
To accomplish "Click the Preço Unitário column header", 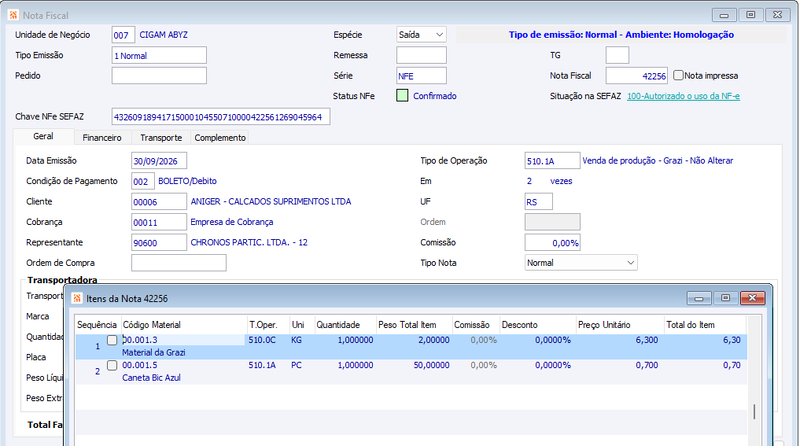I will click(620, 325).
